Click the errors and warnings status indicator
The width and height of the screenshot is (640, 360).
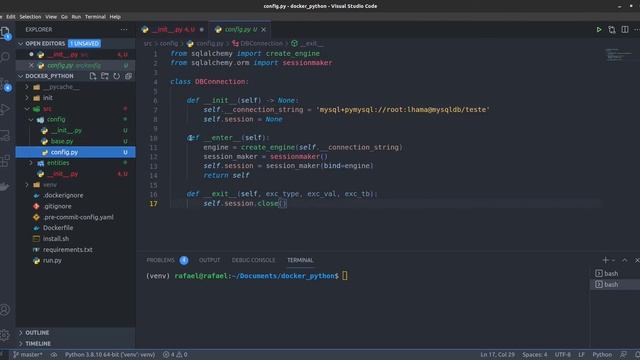(x=175, y=354)
